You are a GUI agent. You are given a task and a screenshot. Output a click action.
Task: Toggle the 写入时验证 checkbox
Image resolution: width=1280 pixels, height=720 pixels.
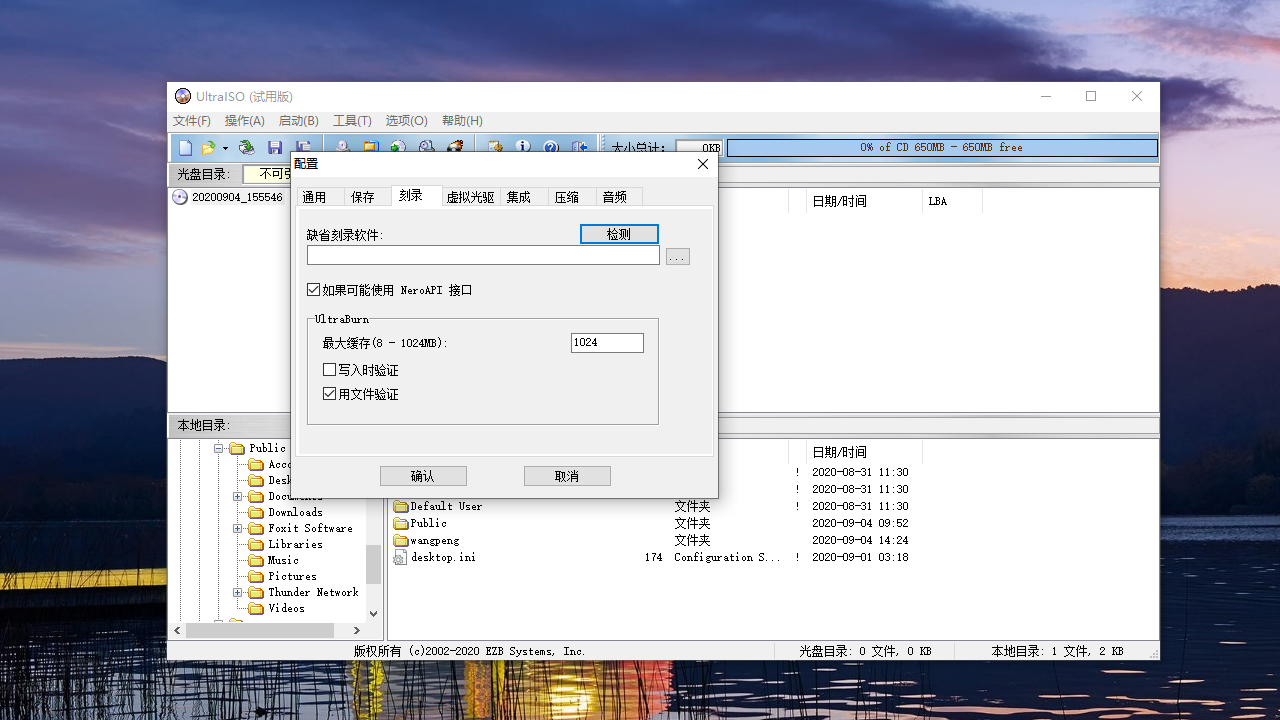330,369
